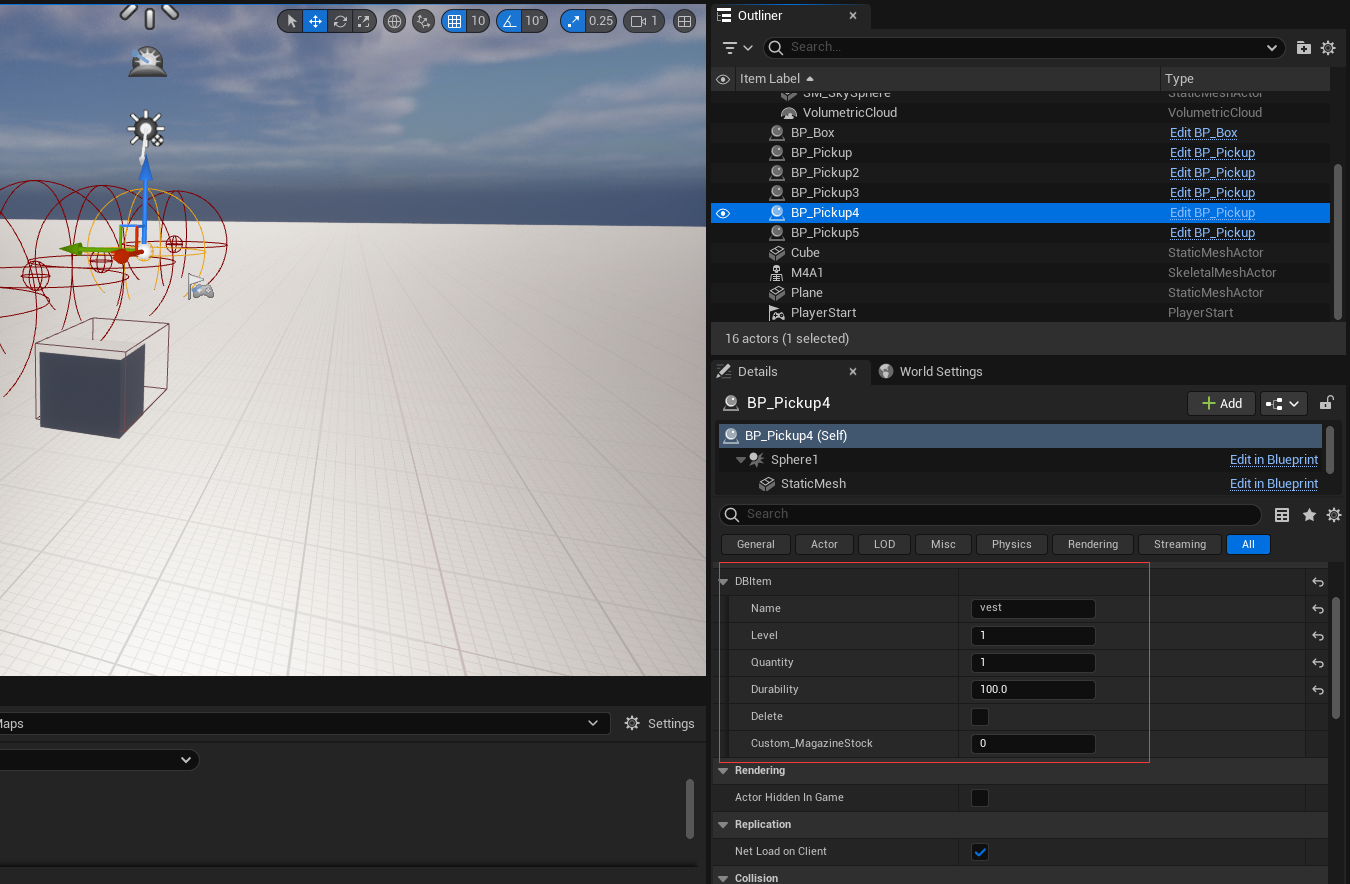Open camera speed setting
The image size is (1350, 884).
(x=642, y=21)
